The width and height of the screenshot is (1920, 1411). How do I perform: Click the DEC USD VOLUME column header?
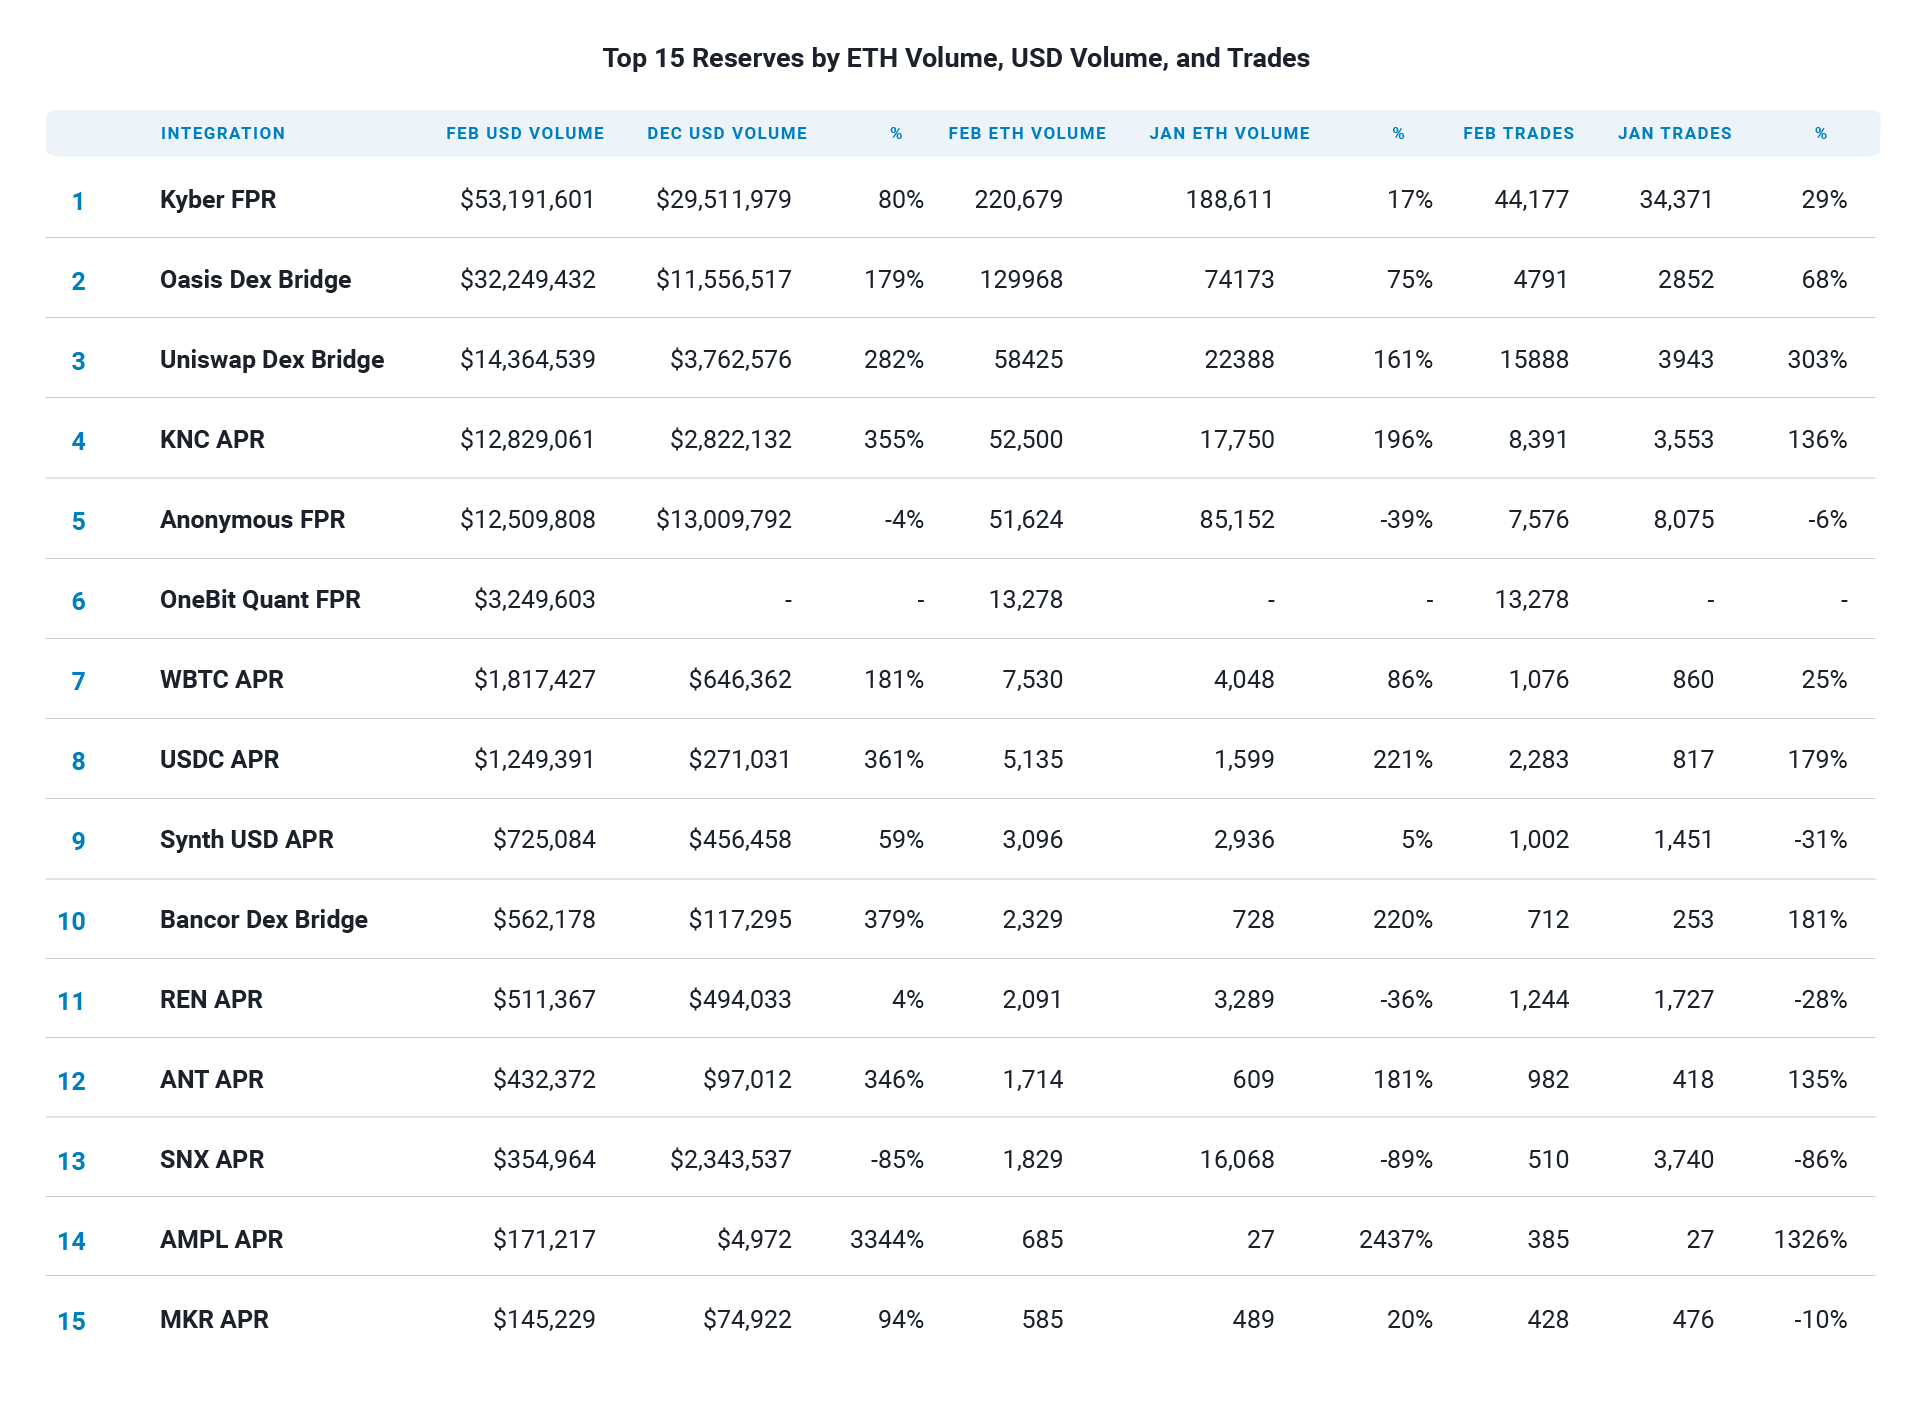click(727, 133)
